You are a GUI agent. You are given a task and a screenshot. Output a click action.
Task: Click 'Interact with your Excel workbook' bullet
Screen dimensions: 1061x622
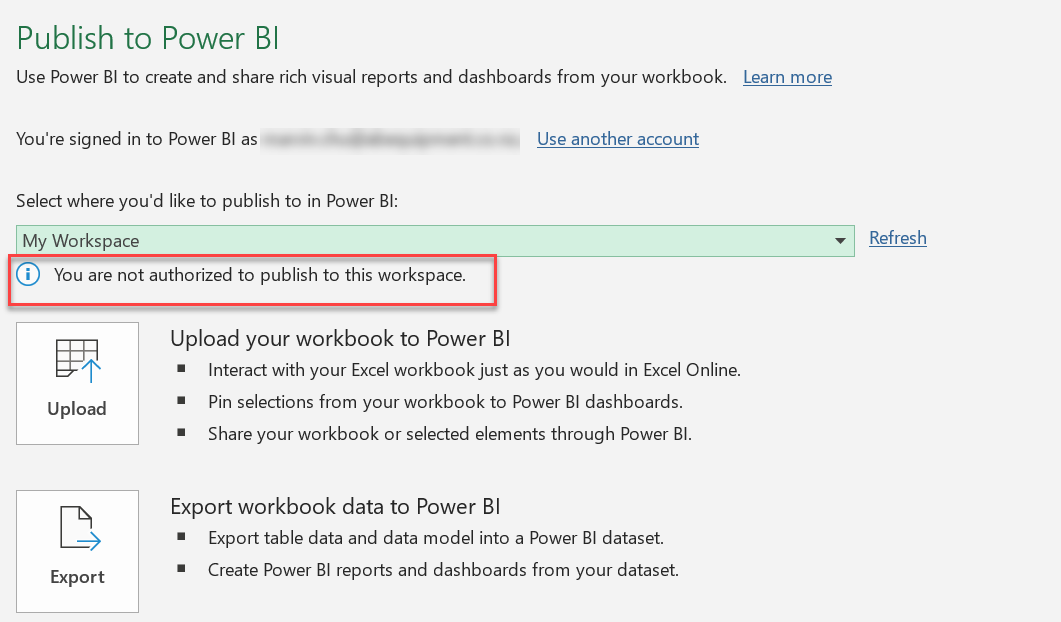(474, 370)
